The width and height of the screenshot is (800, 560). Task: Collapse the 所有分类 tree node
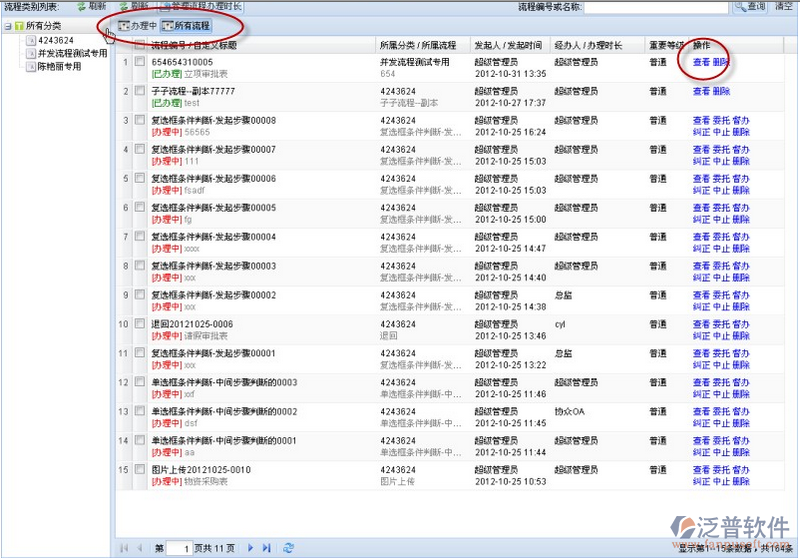[8, 25]
